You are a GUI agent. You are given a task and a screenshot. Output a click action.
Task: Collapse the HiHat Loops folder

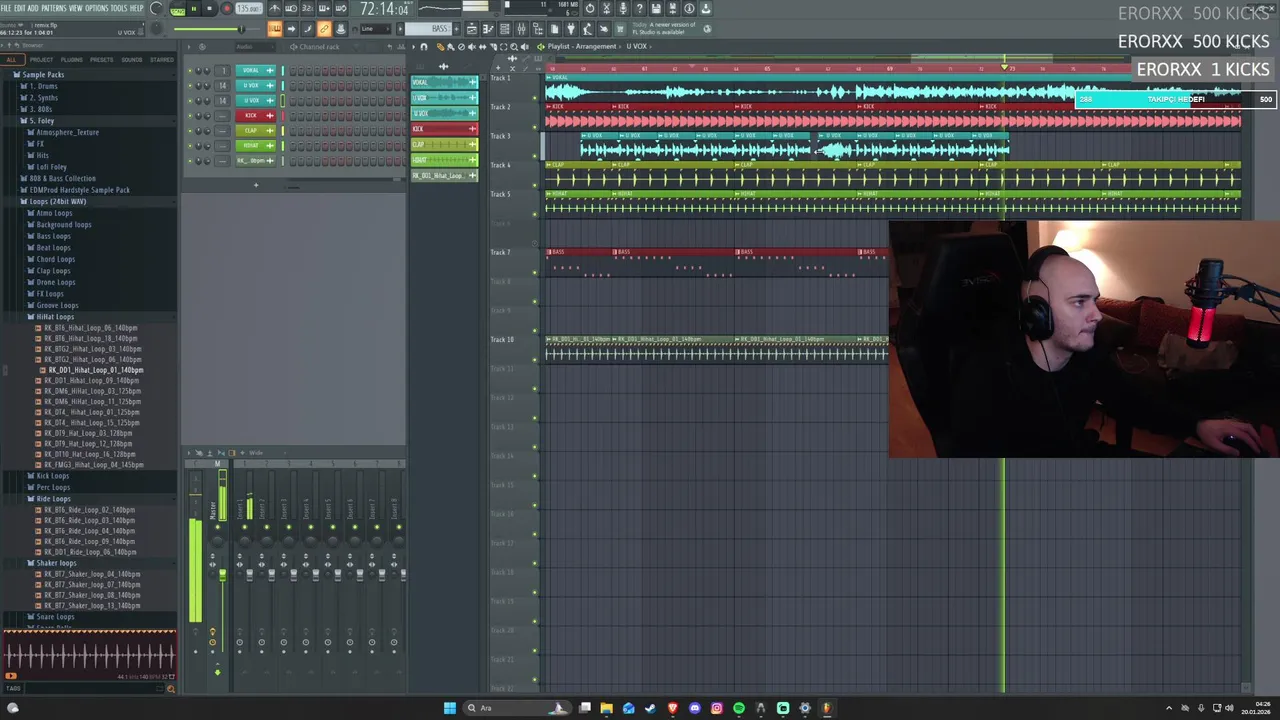tap(55, 317)
